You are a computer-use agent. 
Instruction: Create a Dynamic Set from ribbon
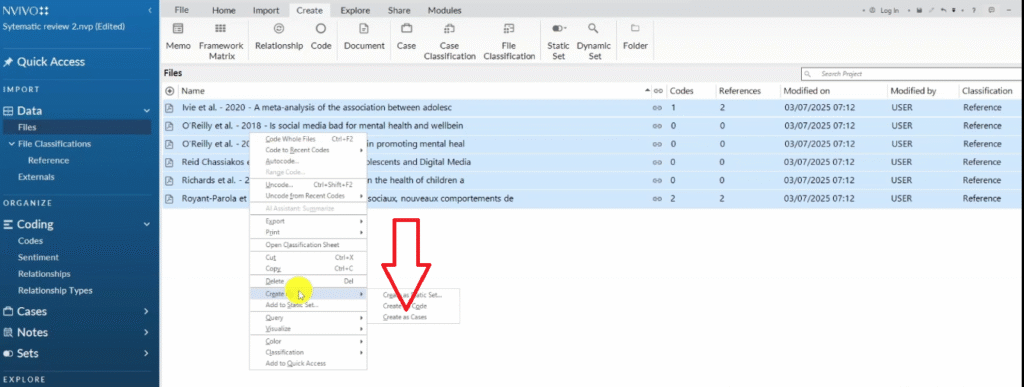594,42
